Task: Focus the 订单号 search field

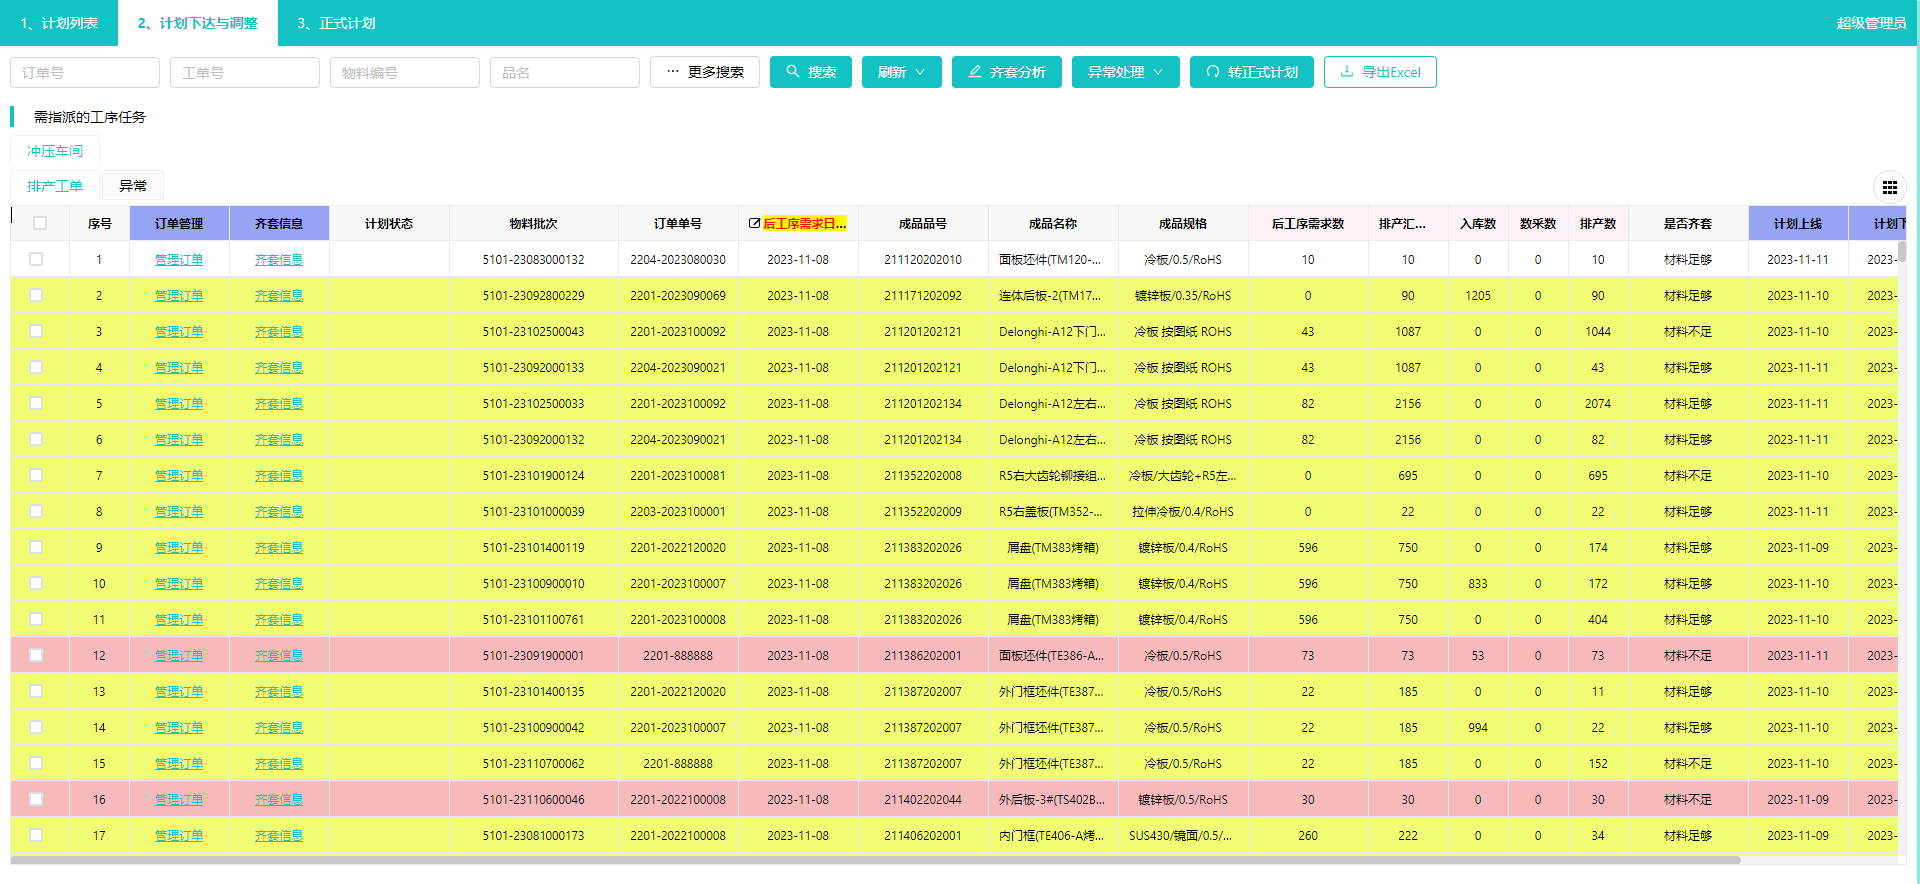Action: pyautogui.click(x=85, y=72)
